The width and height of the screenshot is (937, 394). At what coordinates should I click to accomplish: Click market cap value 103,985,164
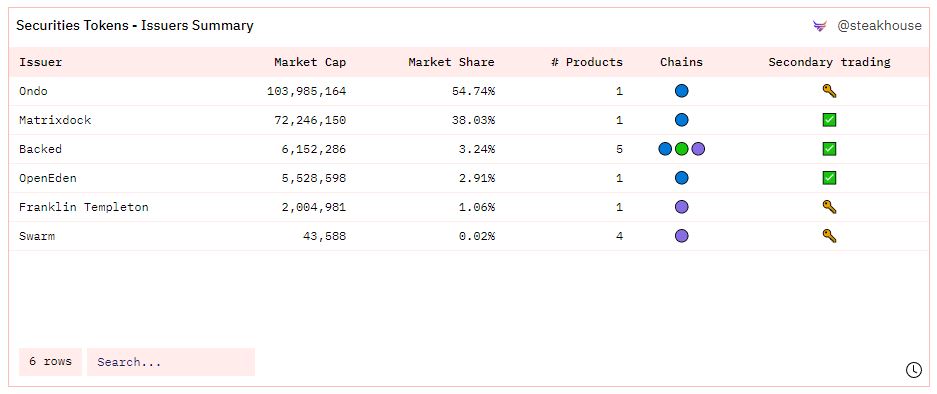point(307,91)
